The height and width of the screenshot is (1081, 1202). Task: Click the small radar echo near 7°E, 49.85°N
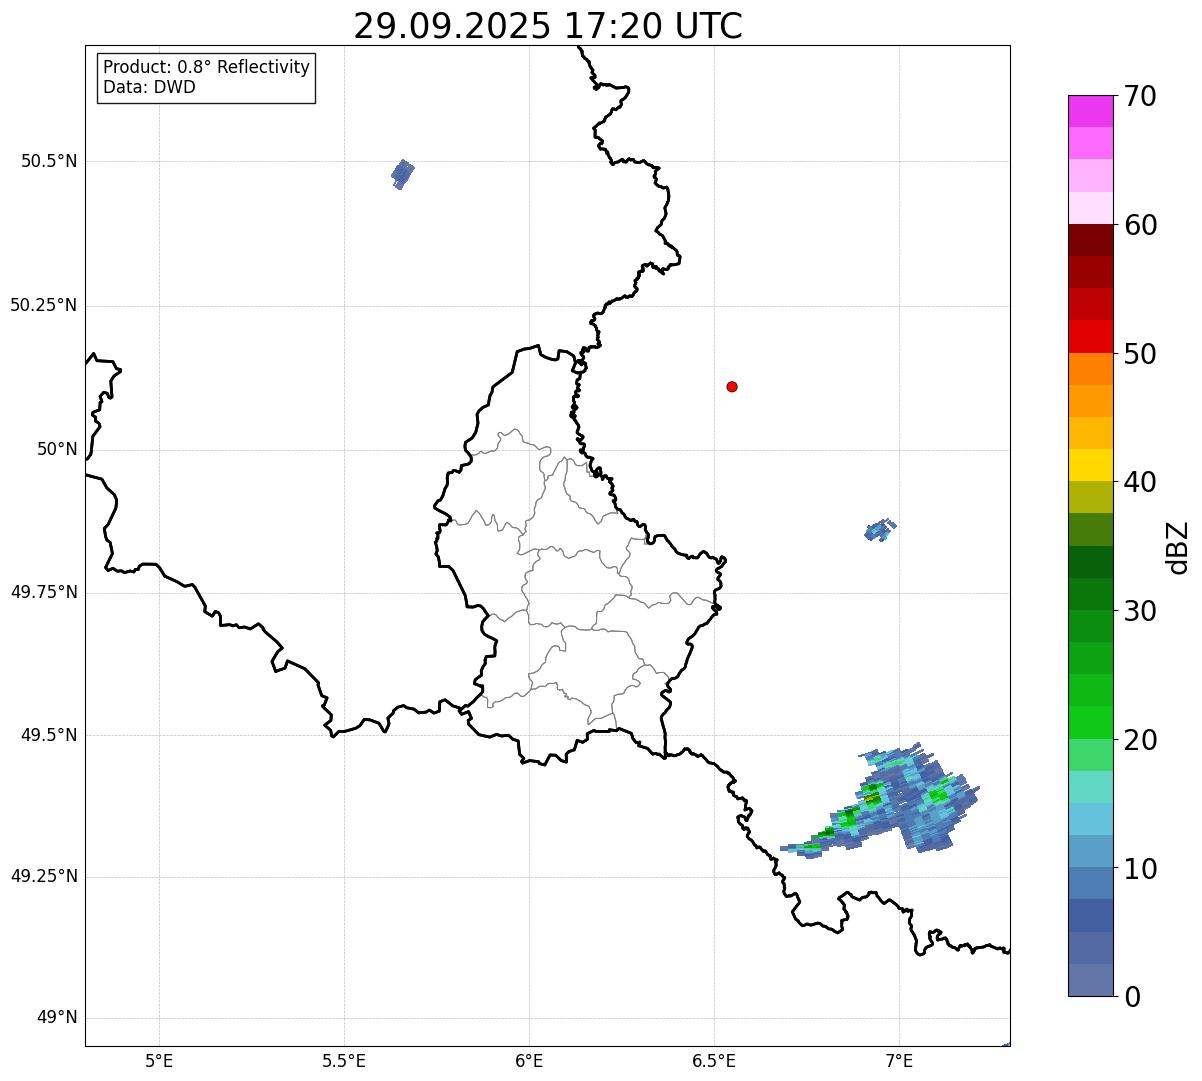(880, 530)
